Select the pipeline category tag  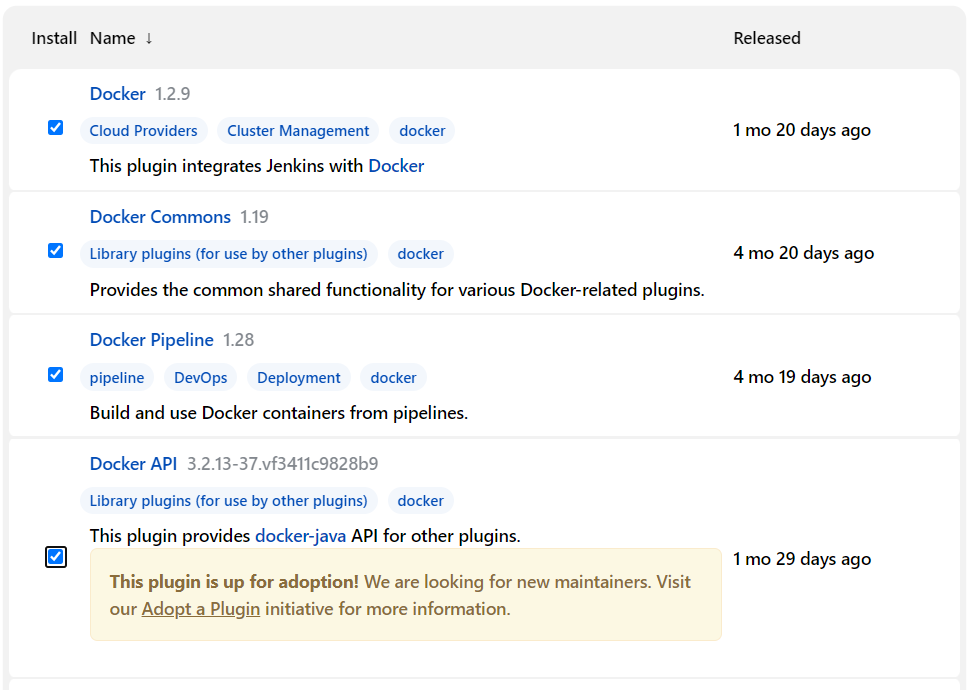pyautogui.click(x=117, y=378)
